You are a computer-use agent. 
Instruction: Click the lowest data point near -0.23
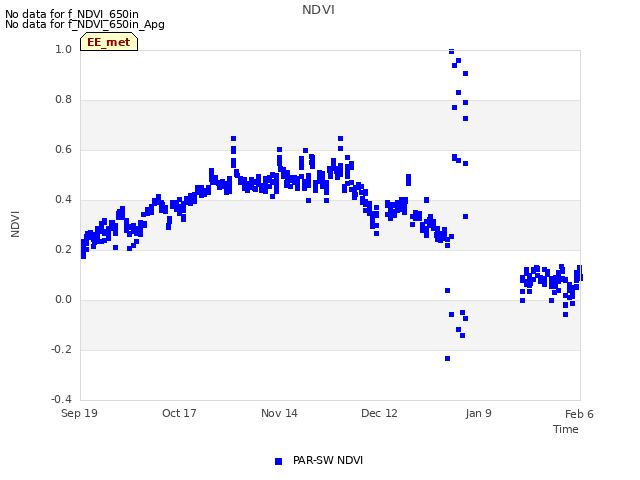point(447,358)
